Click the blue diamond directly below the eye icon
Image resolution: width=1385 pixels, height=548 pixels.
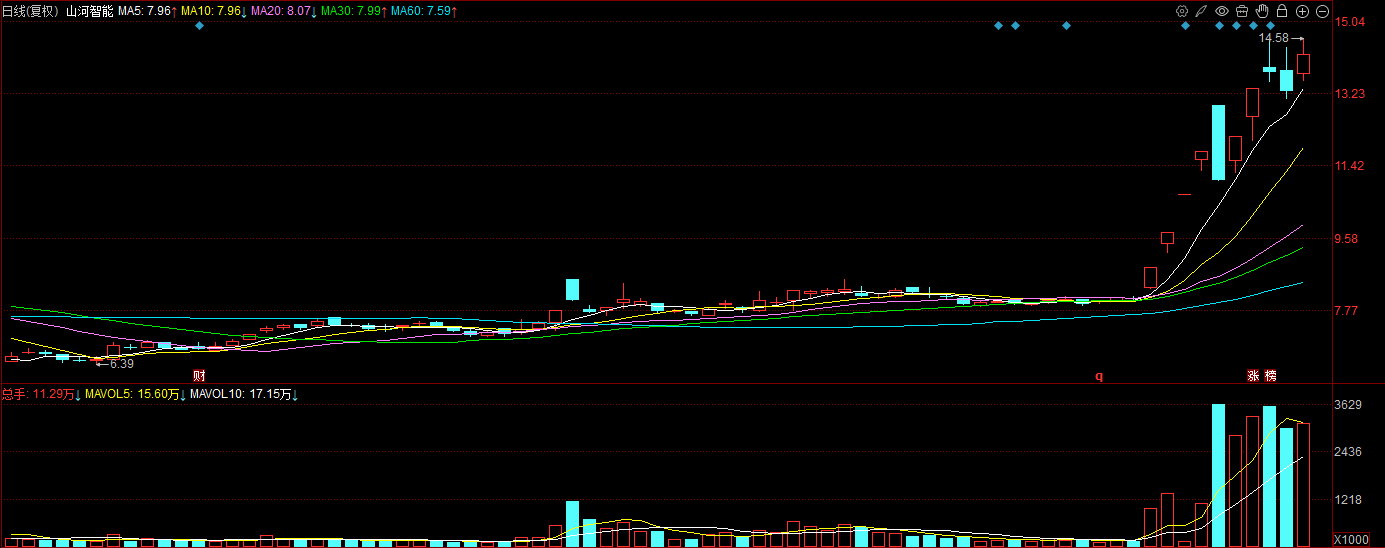(x=1220, y=25)
